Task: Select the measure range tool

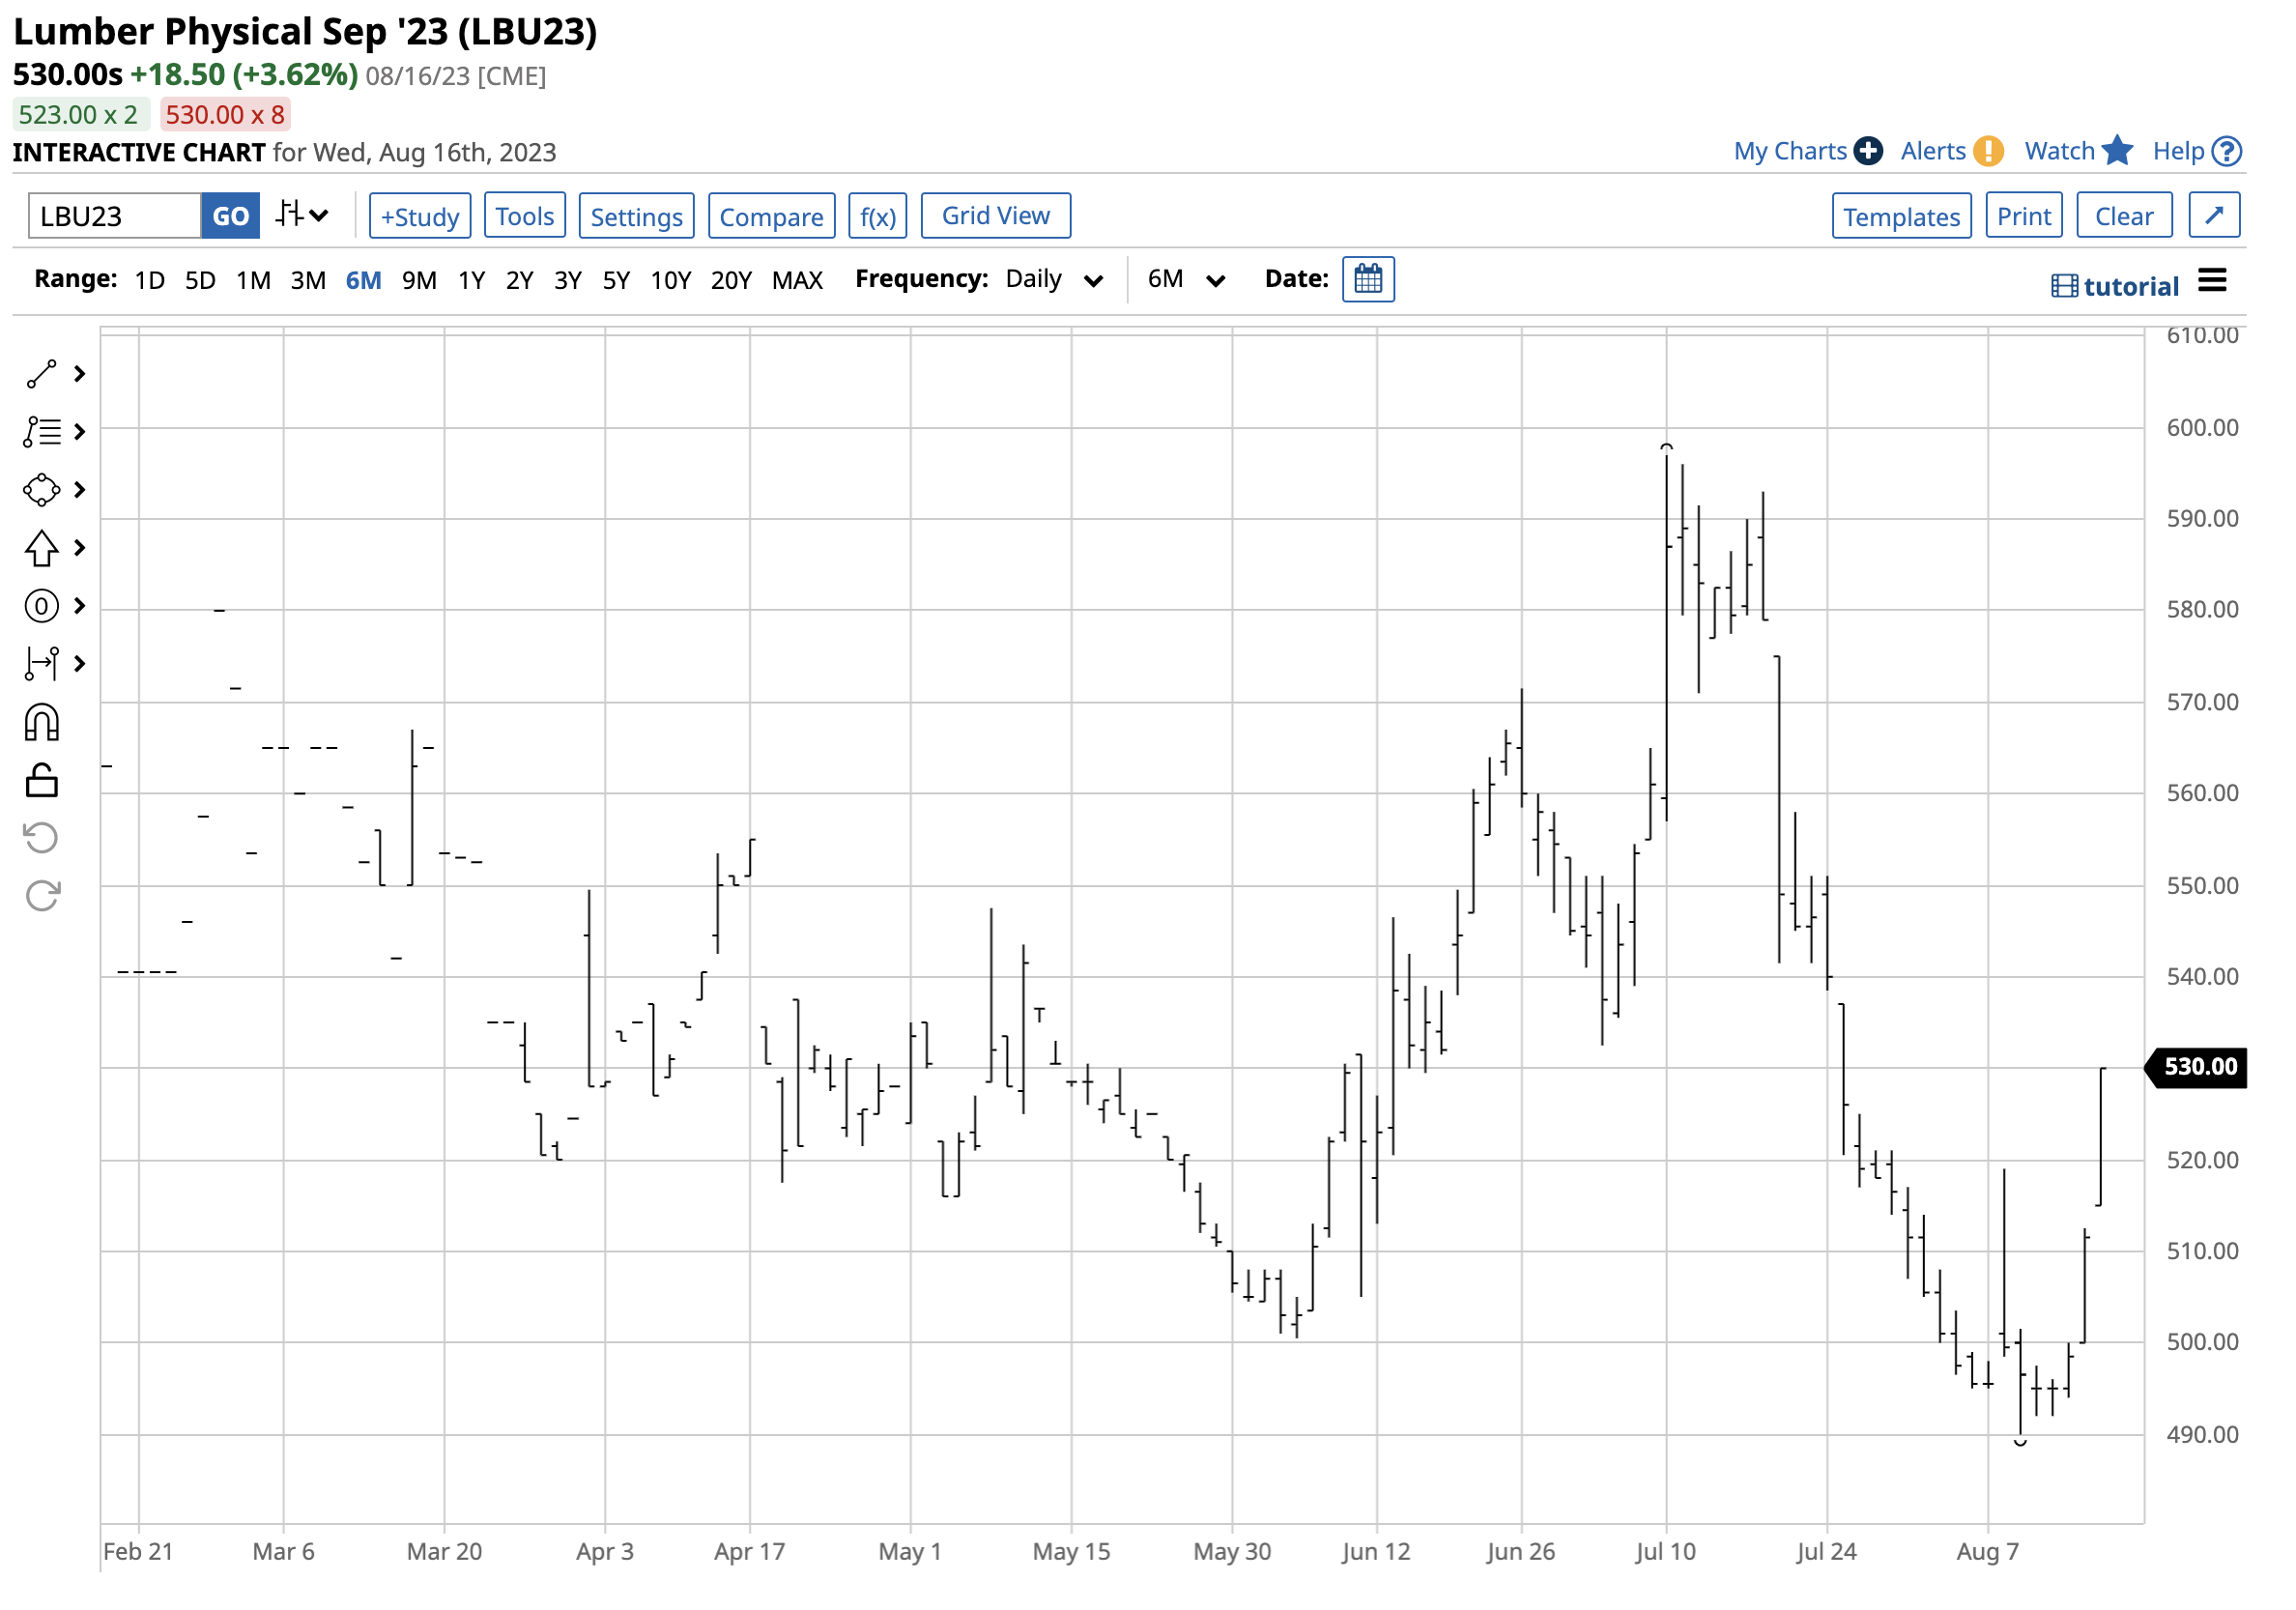Action: pos(41,664)
